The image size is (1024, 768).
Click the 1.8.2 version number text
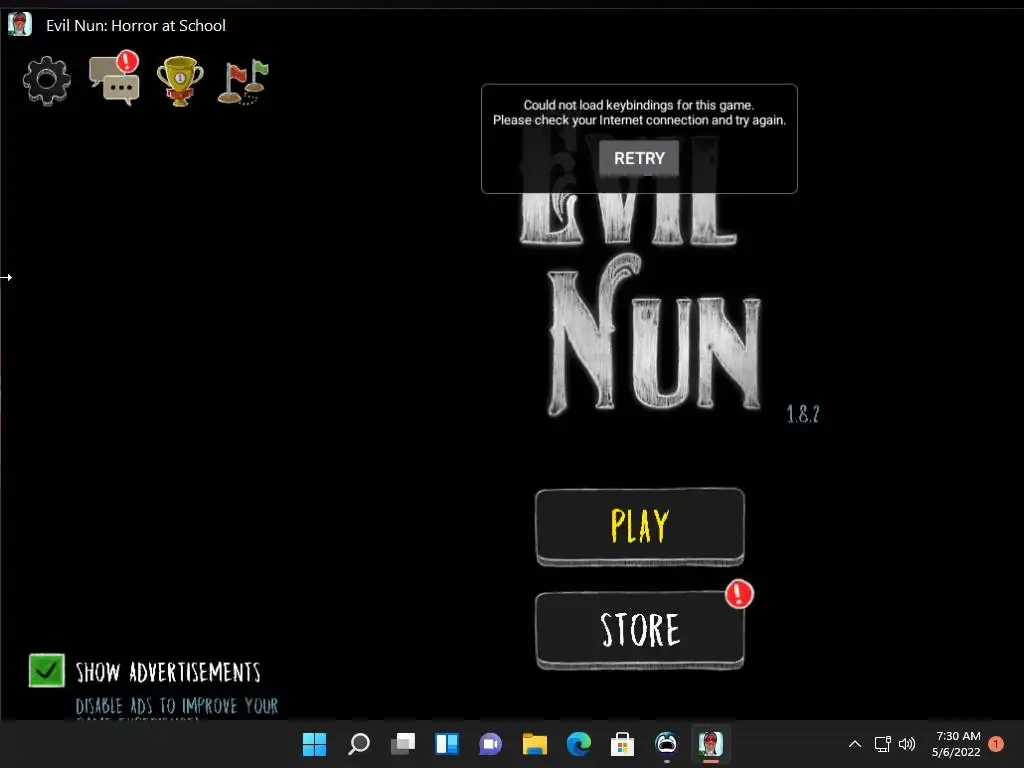[x=803, y=413]
